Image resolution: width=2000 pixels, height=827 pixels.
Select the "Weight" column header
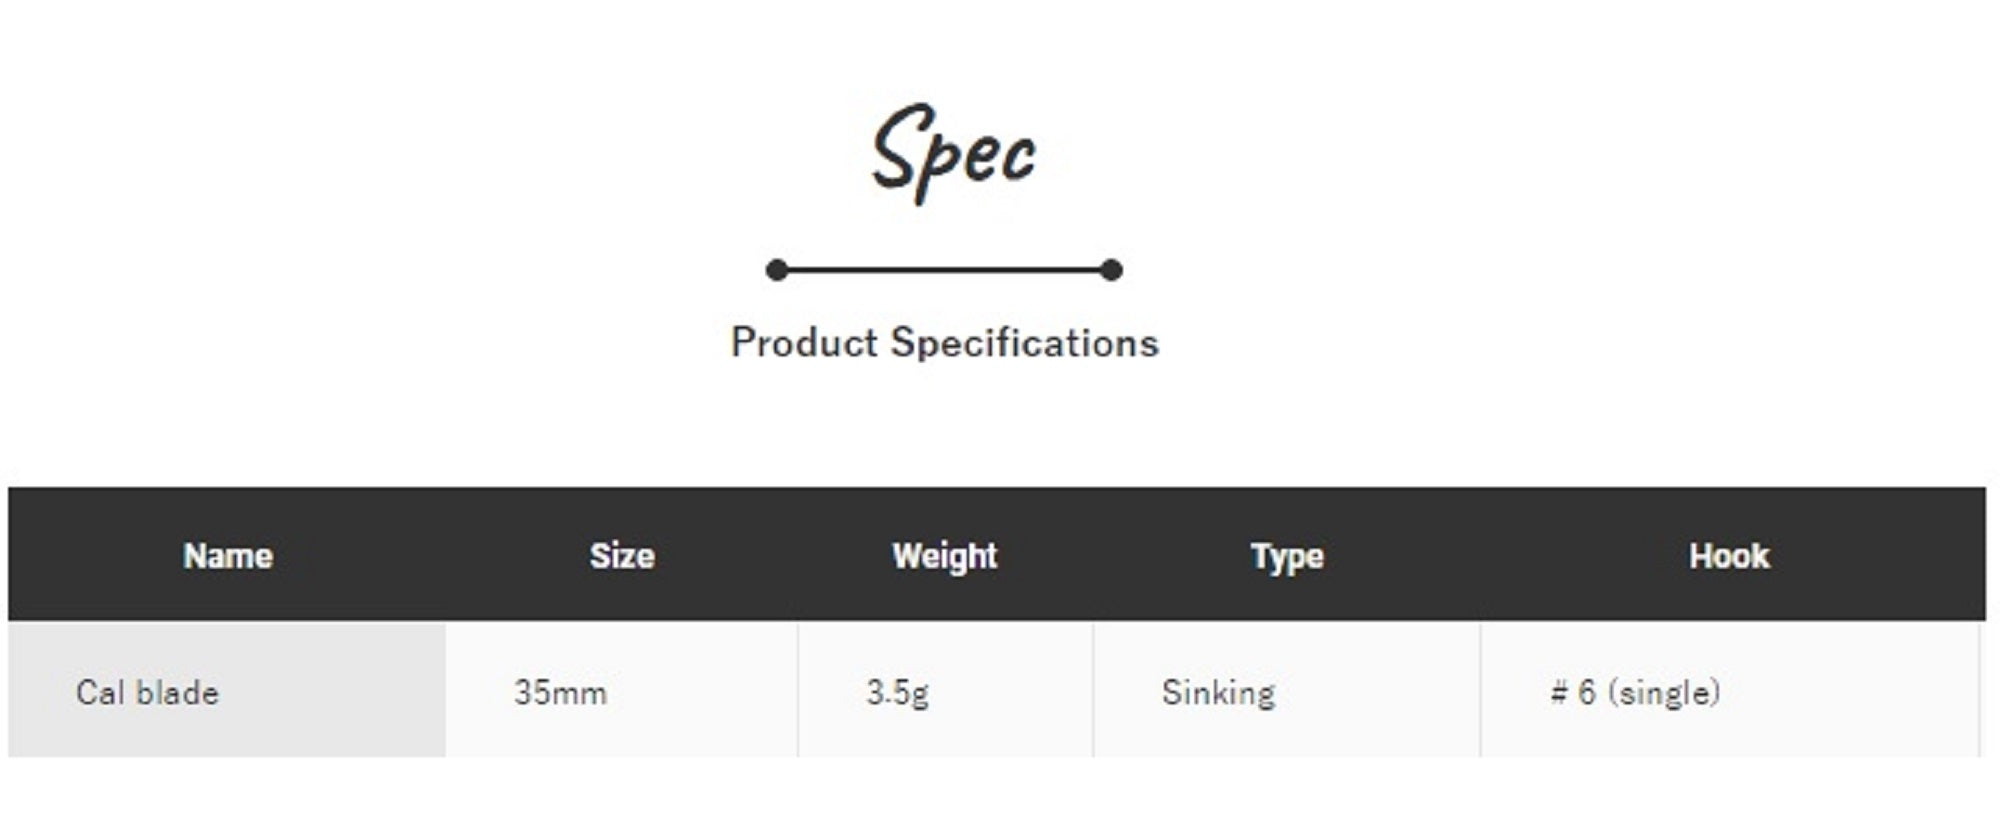click(945, 556)
